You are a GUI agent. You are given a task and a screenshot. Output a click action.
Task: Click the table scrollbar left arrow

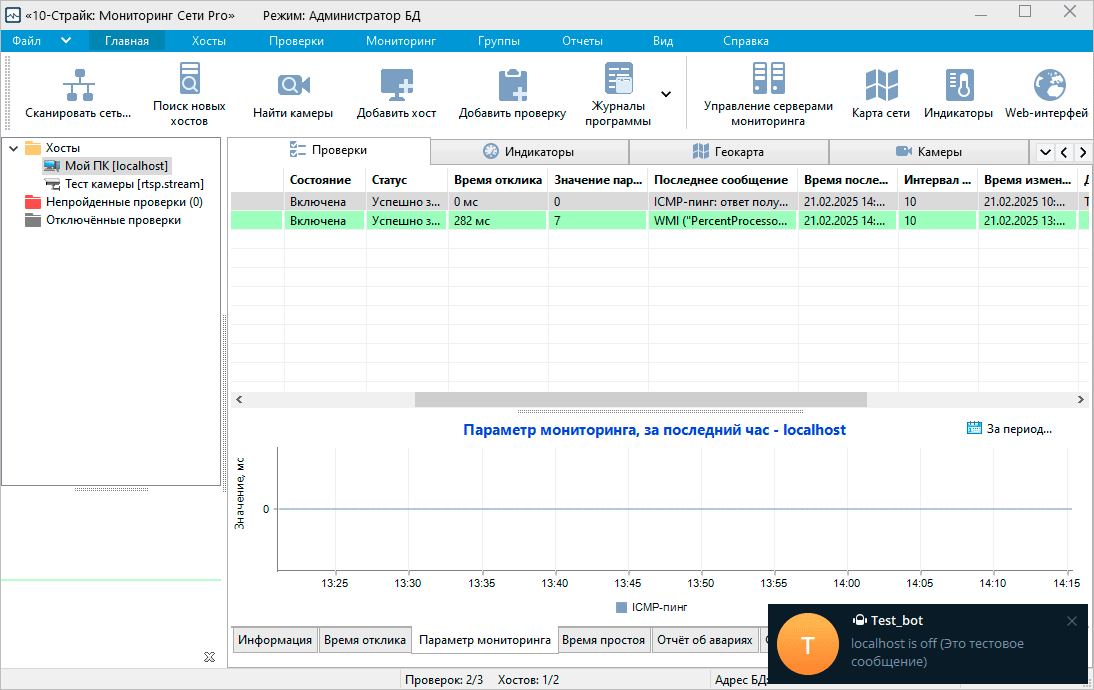coord(239,399)
